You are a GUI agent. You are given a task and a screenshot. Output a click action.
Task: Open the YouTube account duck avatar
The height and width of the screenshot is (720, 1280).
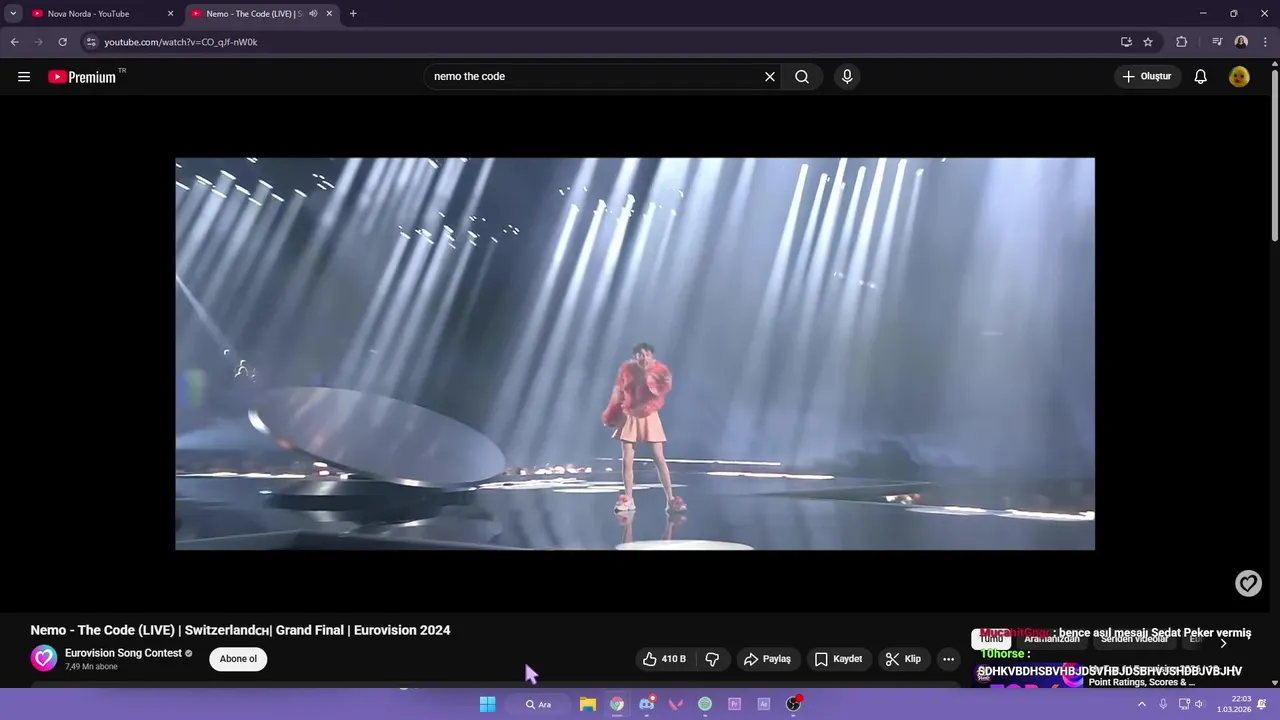click(x=1239, y=77)
